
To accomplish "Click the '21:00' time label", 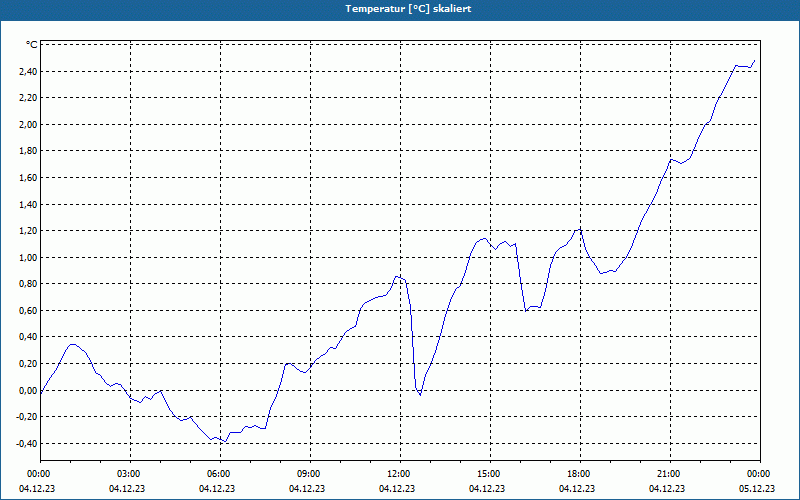I will tap(670, 474).
